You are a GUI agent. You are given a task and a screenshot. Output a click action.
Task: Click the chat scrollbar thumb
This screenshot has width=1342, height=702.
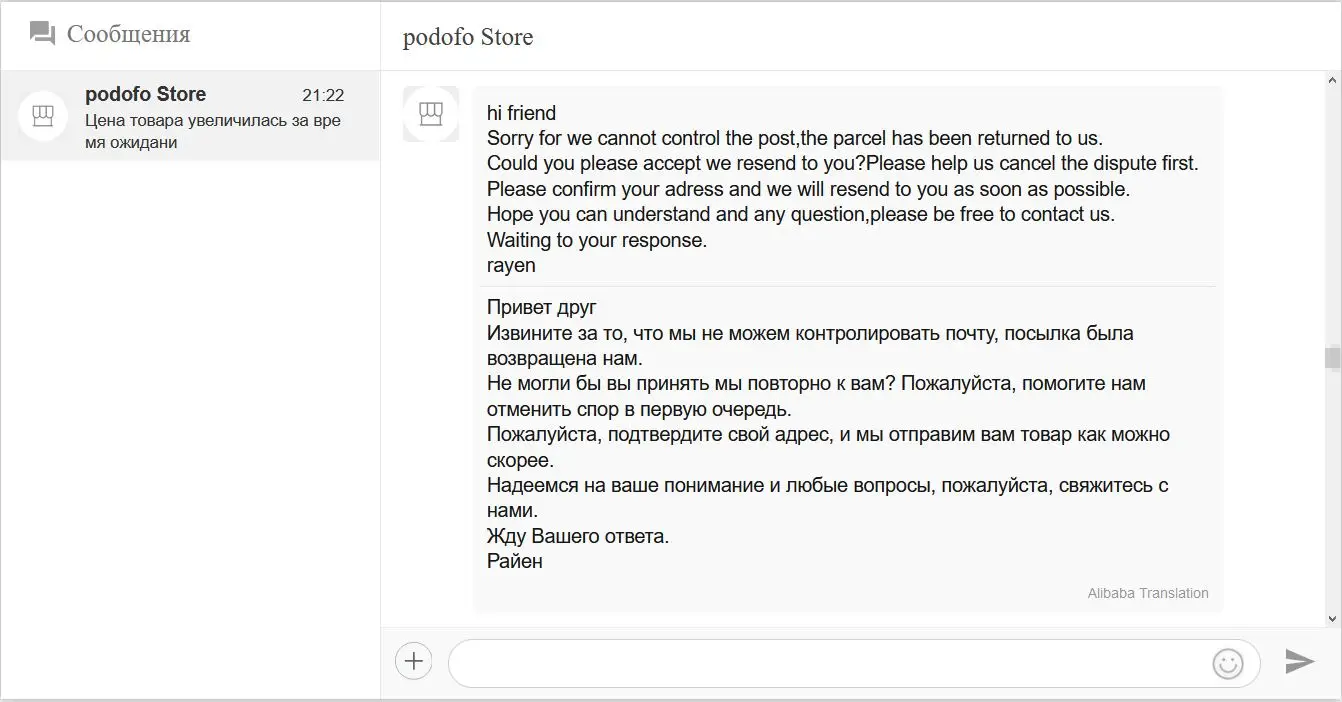click(x=1331, y=357)
